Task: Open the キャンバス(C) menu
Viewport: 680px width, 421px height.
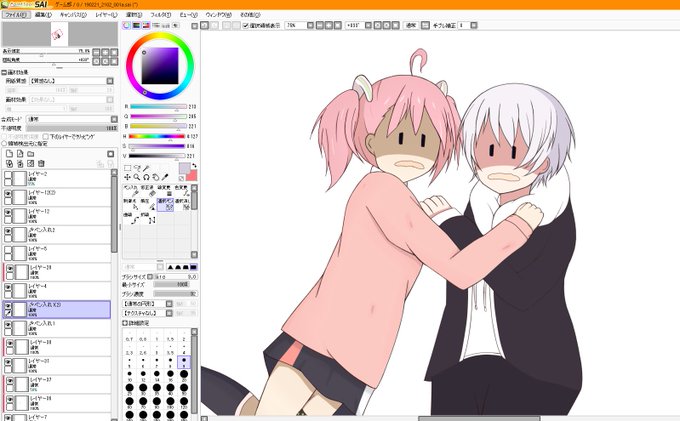Action: pos(73,15)
